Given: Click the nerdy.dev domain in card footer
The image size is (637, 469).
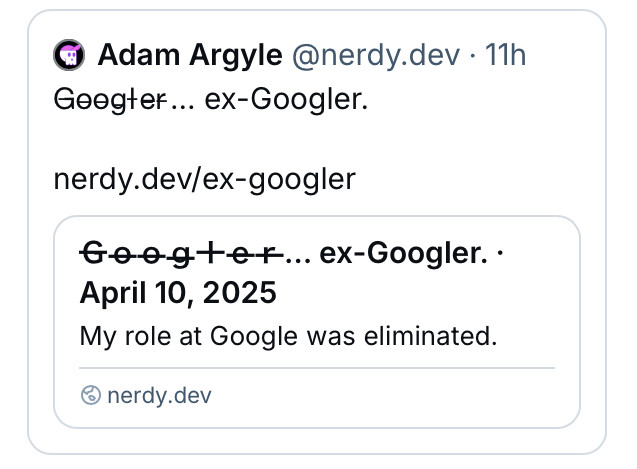Looking at the screenshot, I should pyautogui.click(x=159, y=396).
